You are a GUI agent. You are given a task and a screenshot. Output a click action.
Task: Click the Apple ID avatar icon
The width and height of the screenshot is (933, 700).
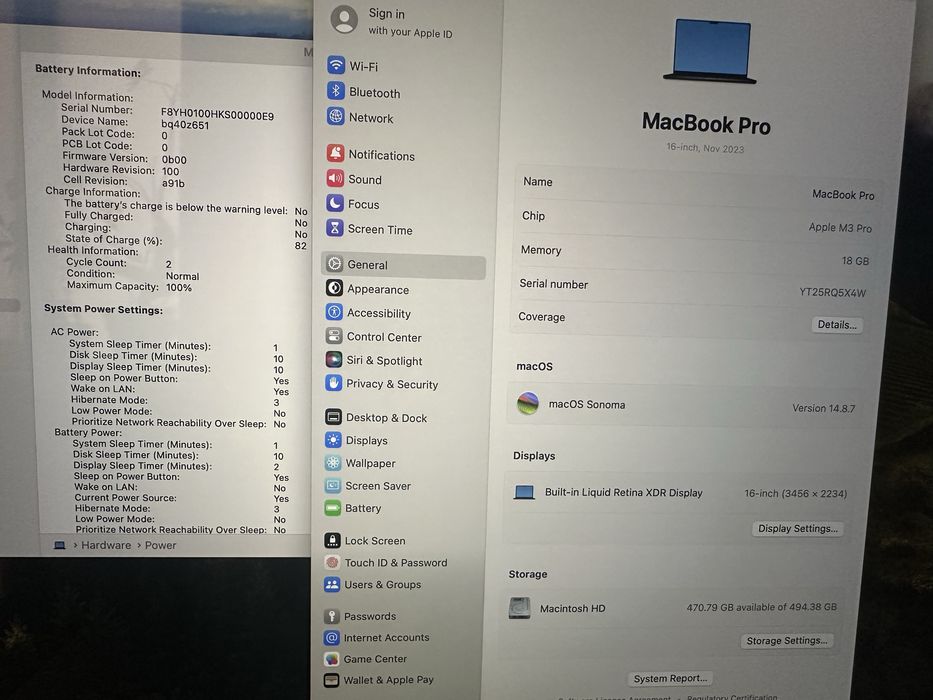point(344,20)
